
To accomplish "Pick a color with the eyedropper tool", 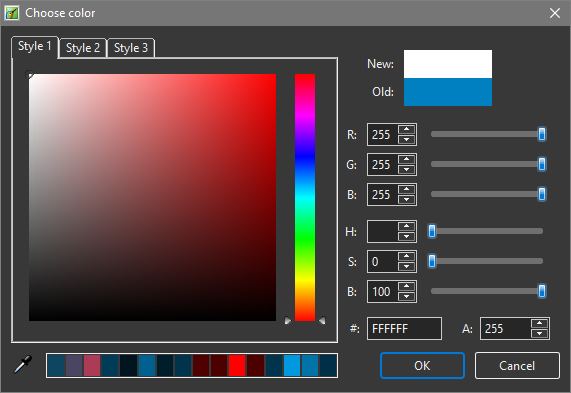I will click(23, 365).
